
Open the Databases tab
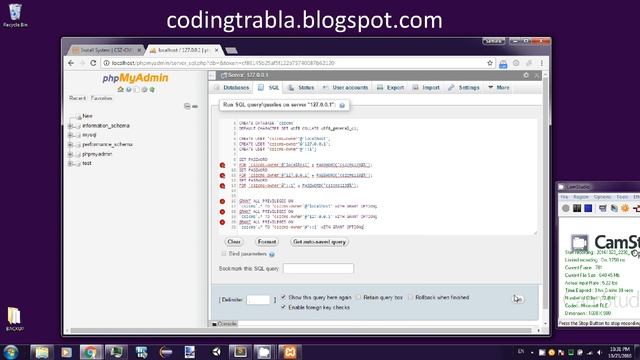point(231,87)
